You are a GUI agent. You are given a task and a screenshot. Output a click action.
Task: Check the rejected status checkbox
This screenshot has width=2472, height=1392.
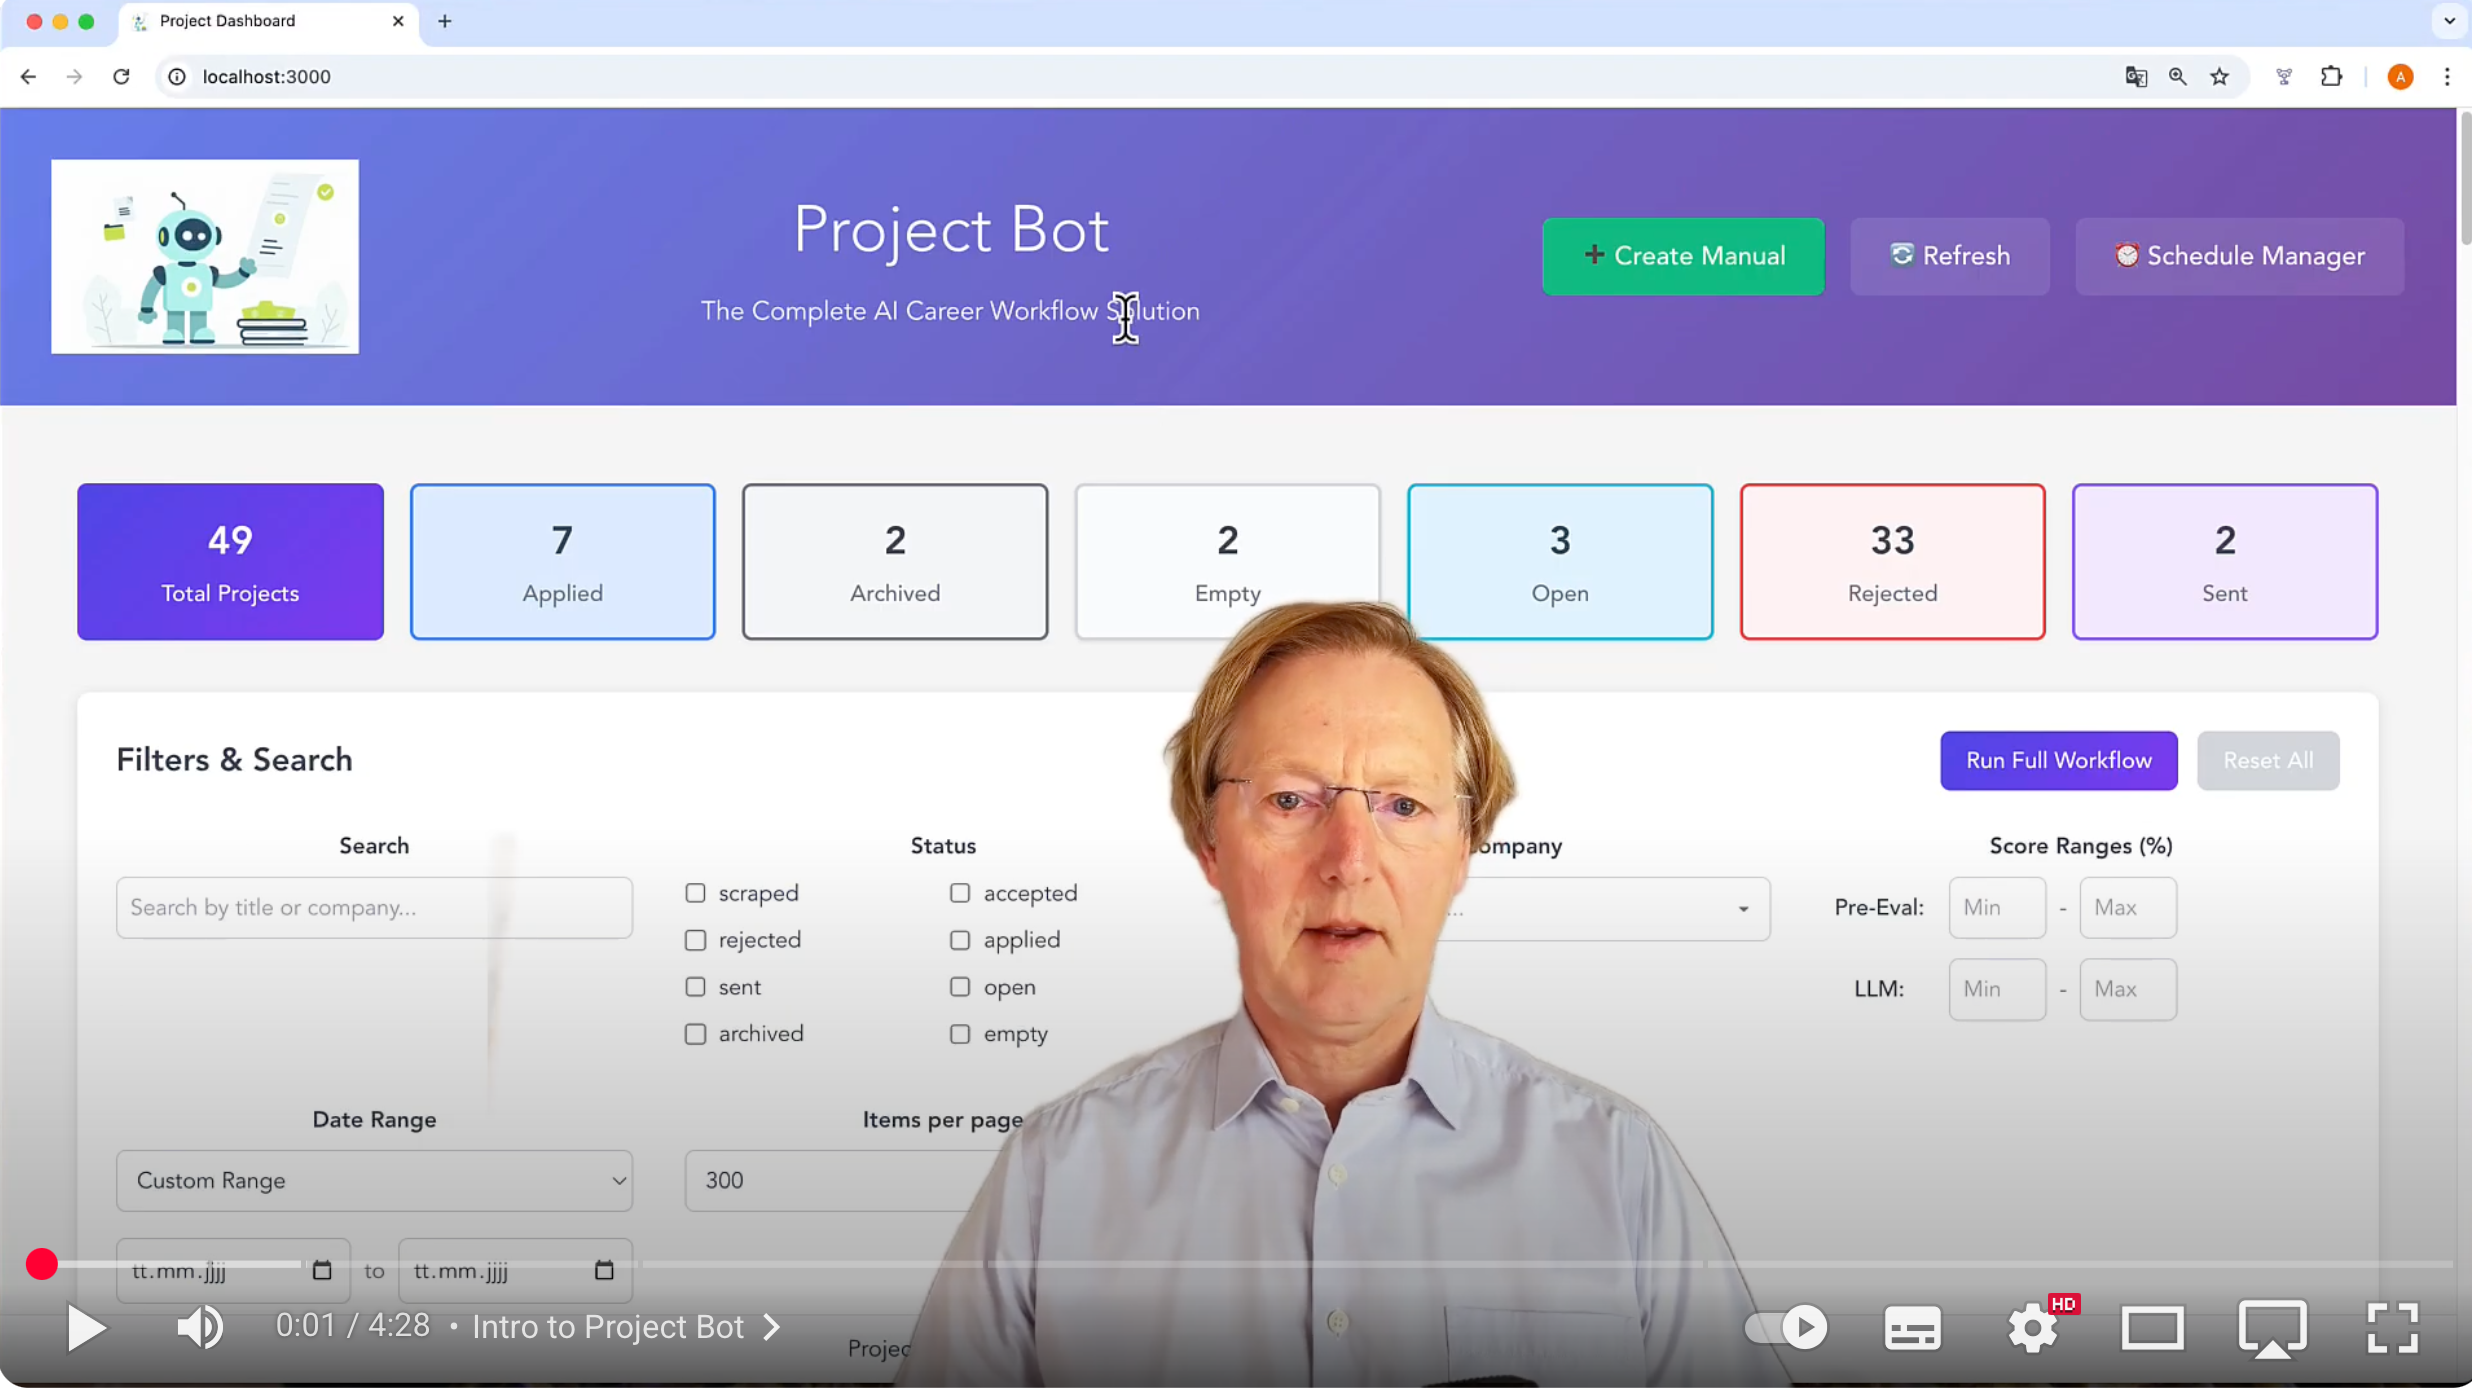[695, 940]
